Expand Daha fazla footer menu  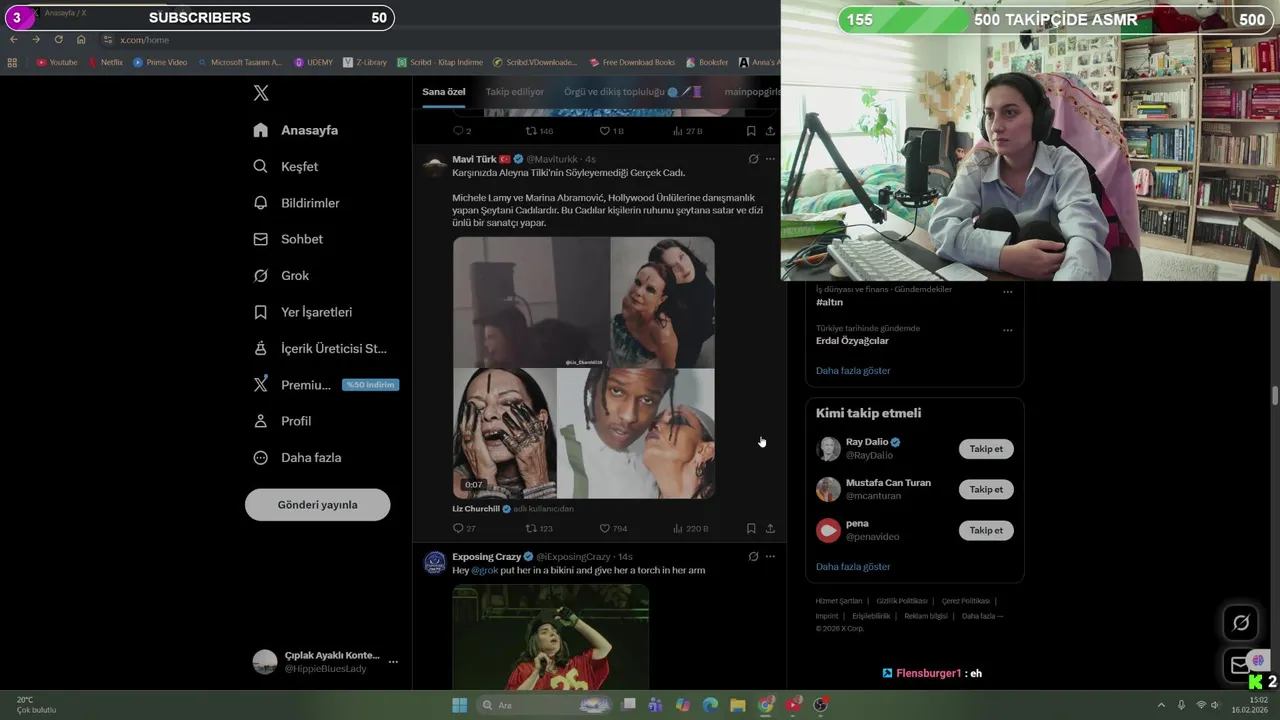[x=982, y=616]
